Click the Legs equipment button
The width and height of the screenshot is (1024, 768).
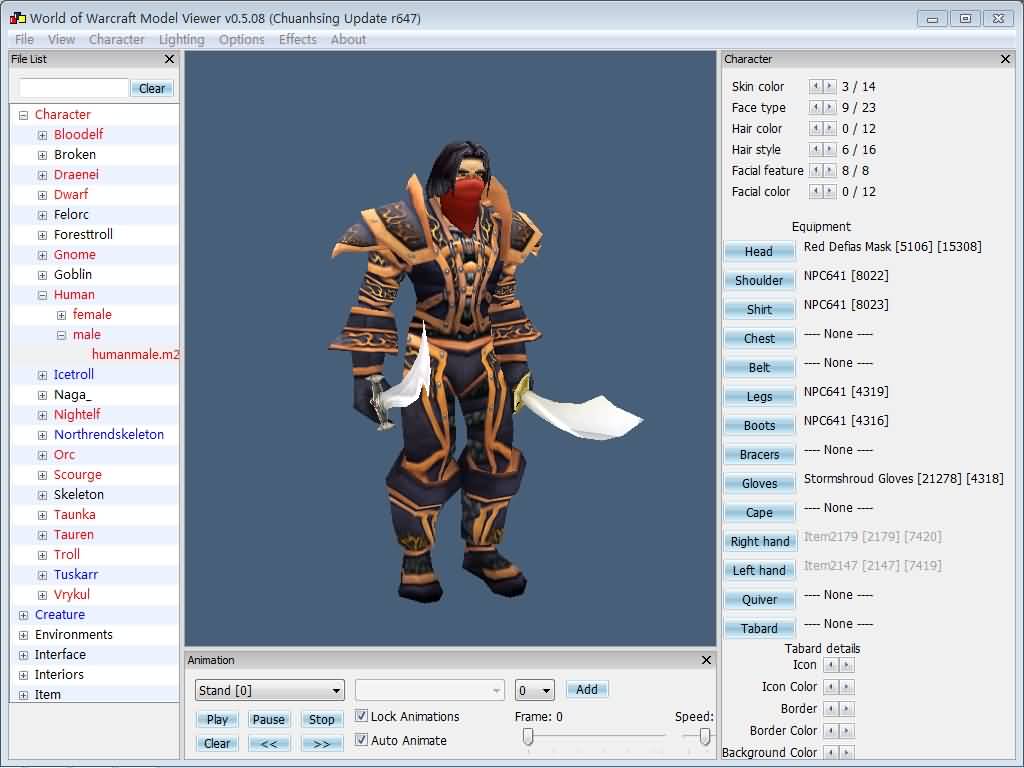point(759,396)
